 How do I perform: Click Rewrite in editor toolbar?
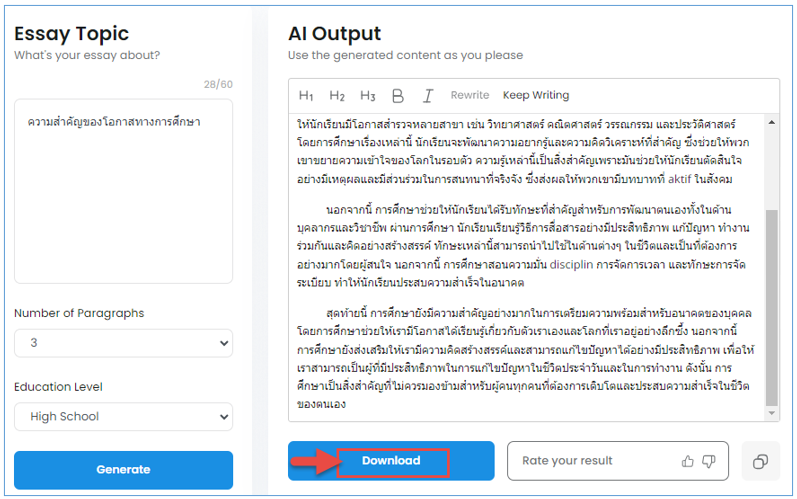coord(470,95)
